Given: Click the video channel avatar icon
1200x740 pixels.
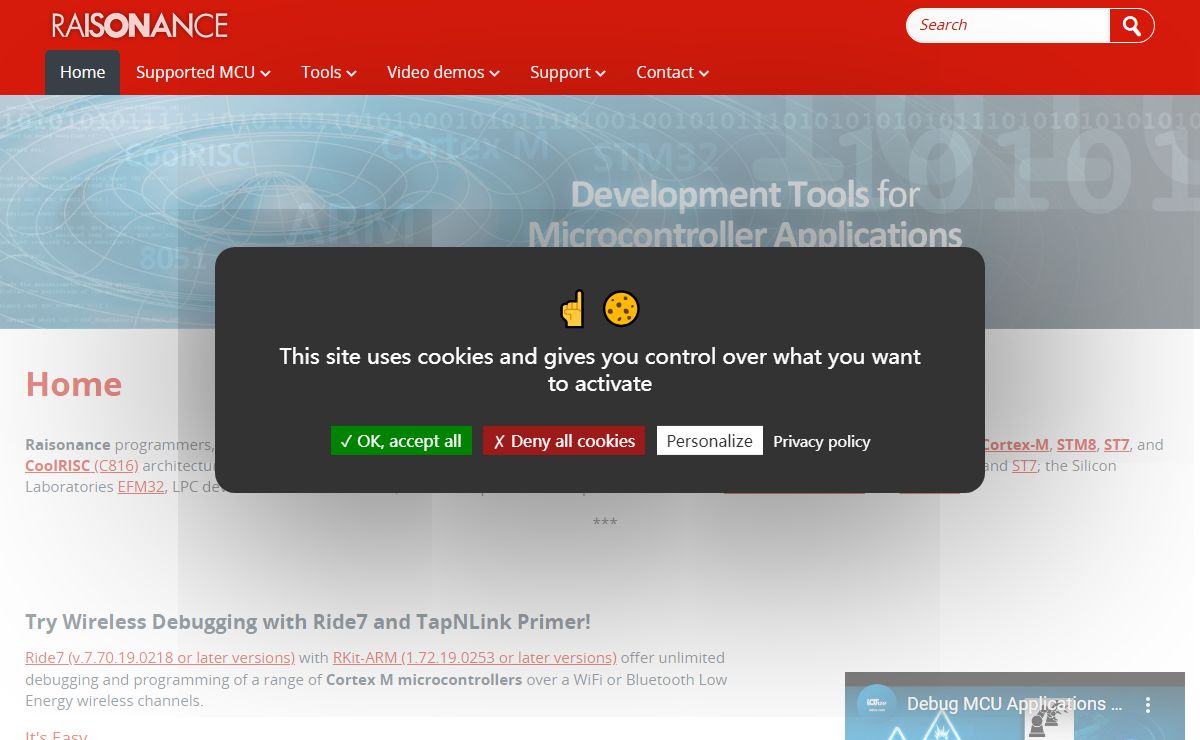Looking at the screenshot, I should 877,704.
